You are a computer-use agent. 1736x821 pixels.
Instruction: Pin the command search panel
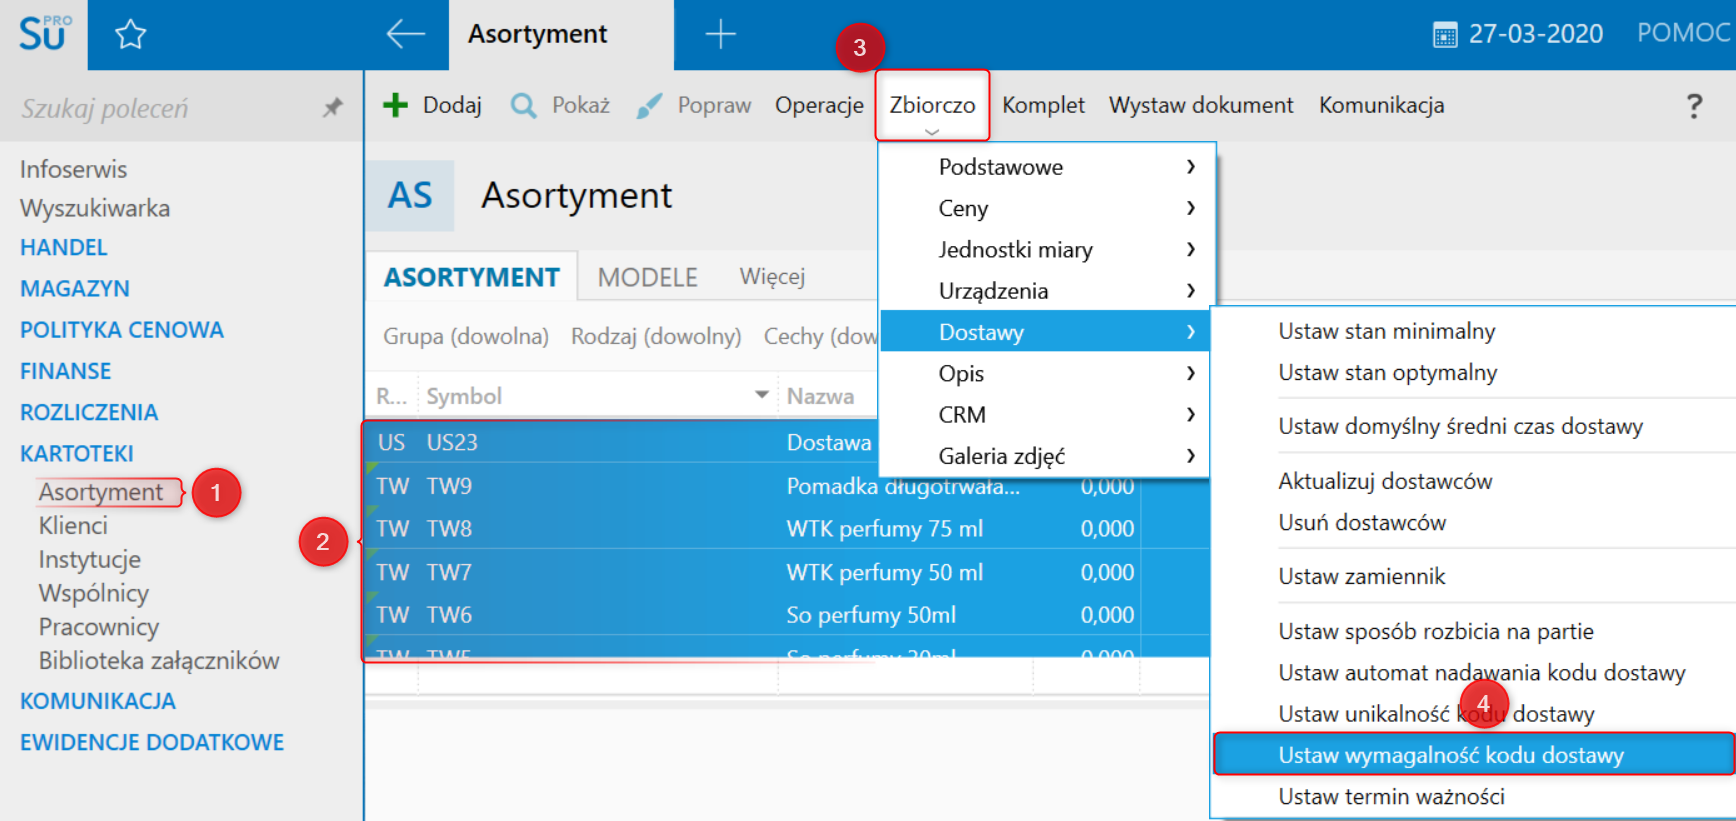tap(332, 107)
